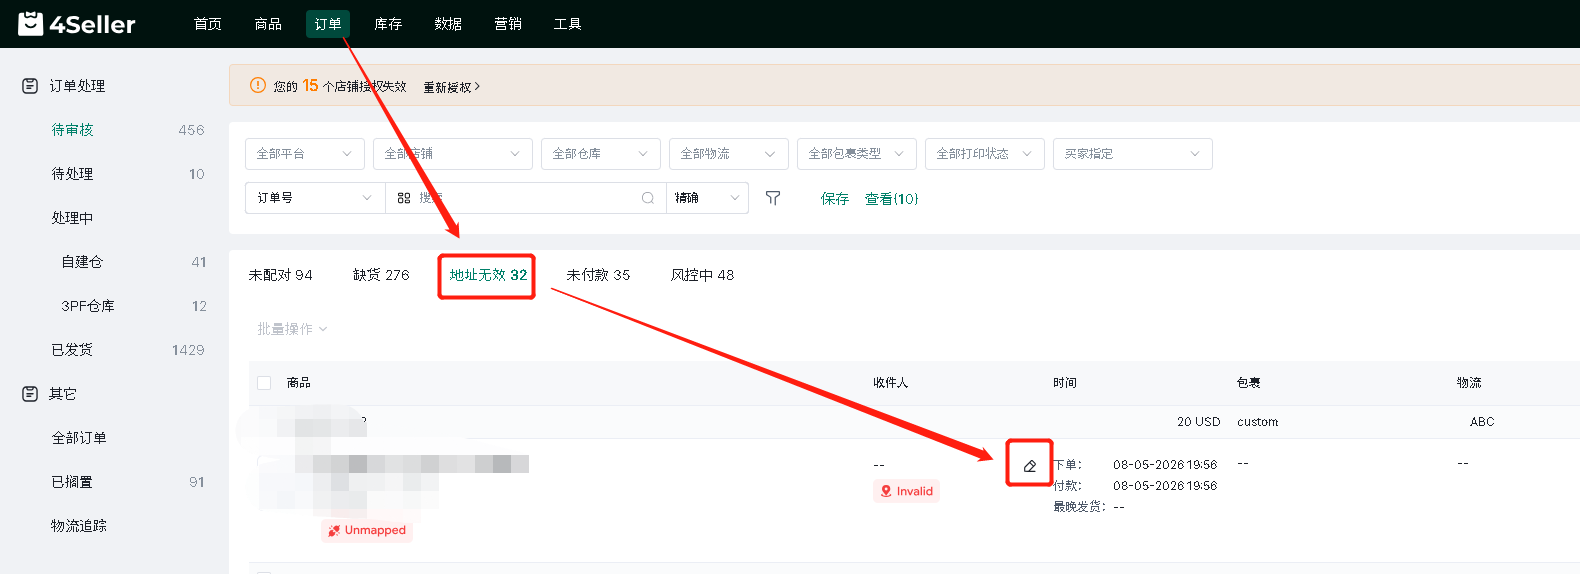Expand the 全部物流 dropdown
Screen dimensions: 1580x574
pyautogui.click(x=729, y=154)
